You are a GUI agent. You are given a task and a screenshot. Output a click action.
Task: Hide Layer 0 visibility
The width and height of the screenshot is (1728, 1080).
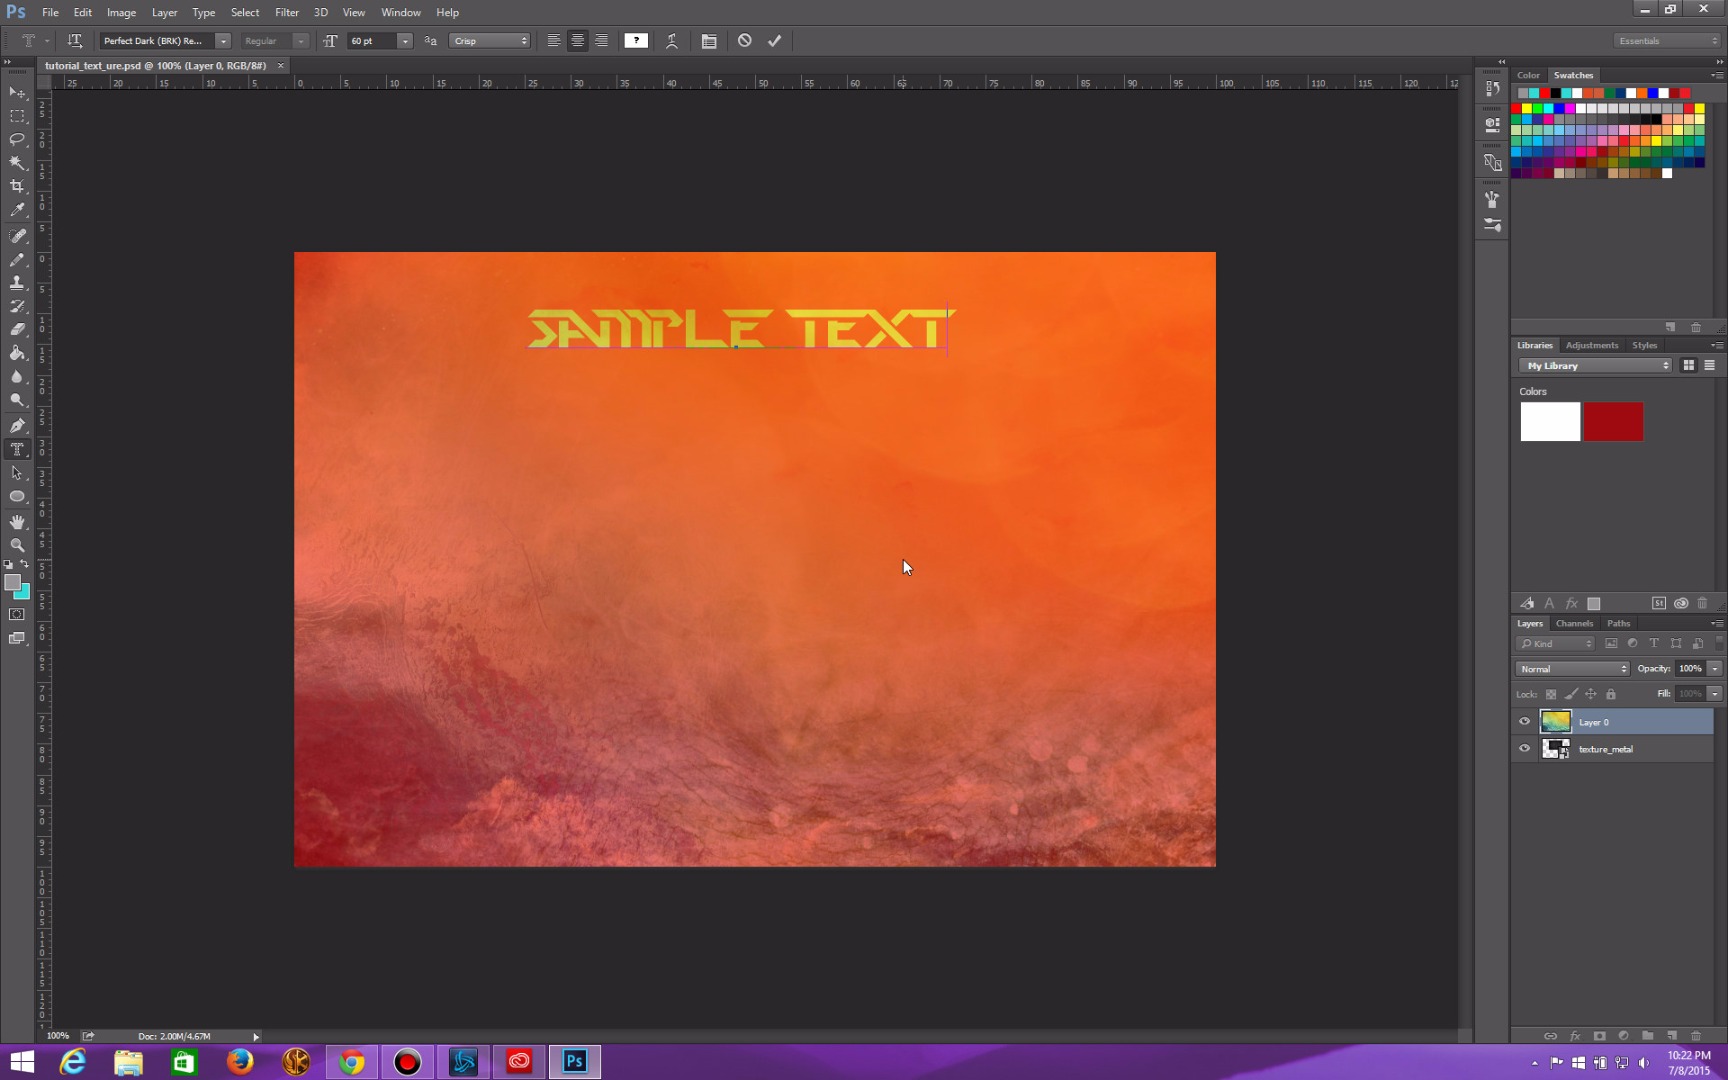pyautogui.click(x=1524, y=721)
